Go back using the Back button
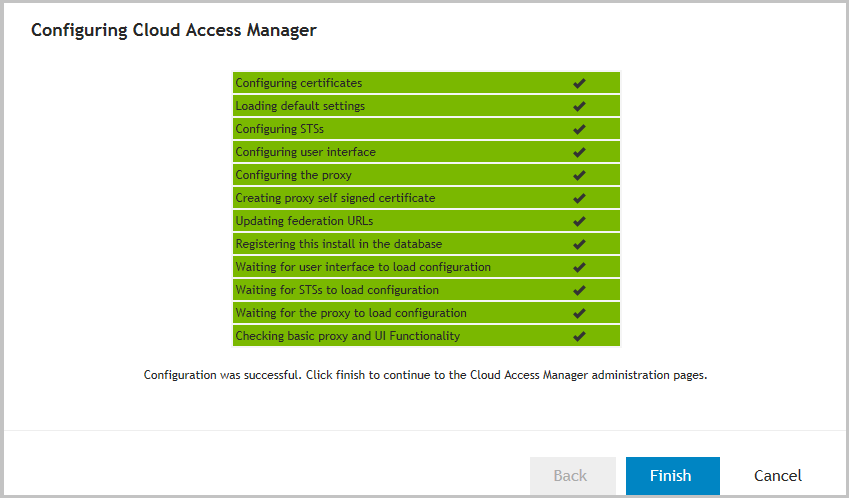 coord(570,476)
